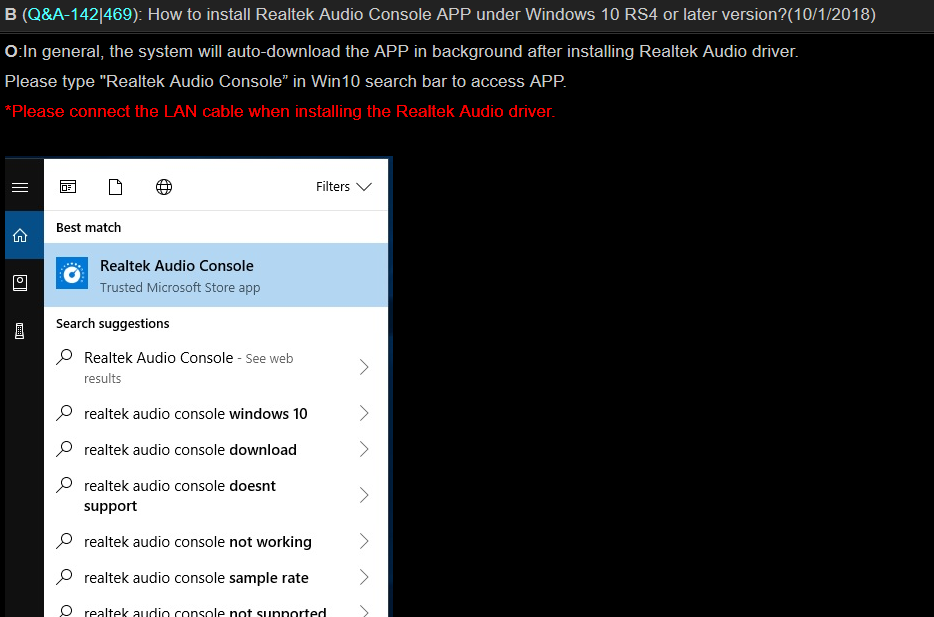Click search icon beside 'doesnt support' suggestion

pos(64,484)
